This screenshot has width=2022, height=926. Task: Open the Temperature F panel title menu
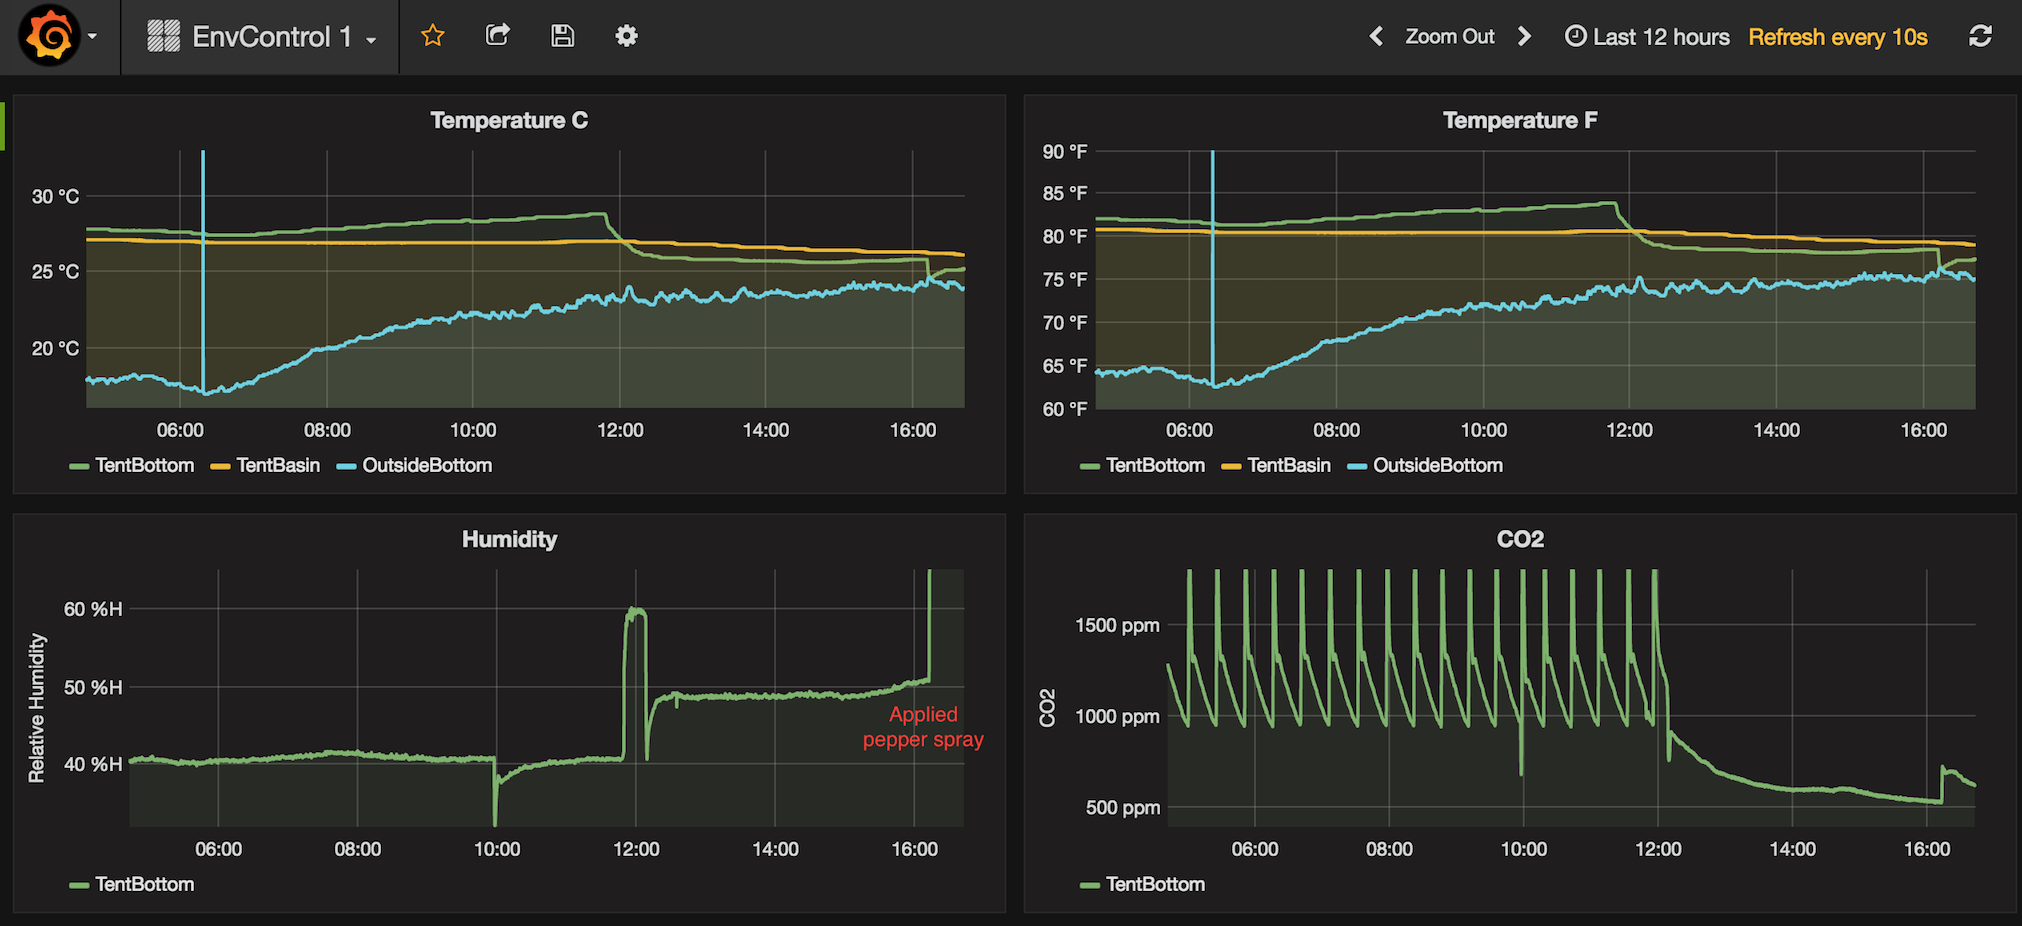click(x=1519, y=120)
